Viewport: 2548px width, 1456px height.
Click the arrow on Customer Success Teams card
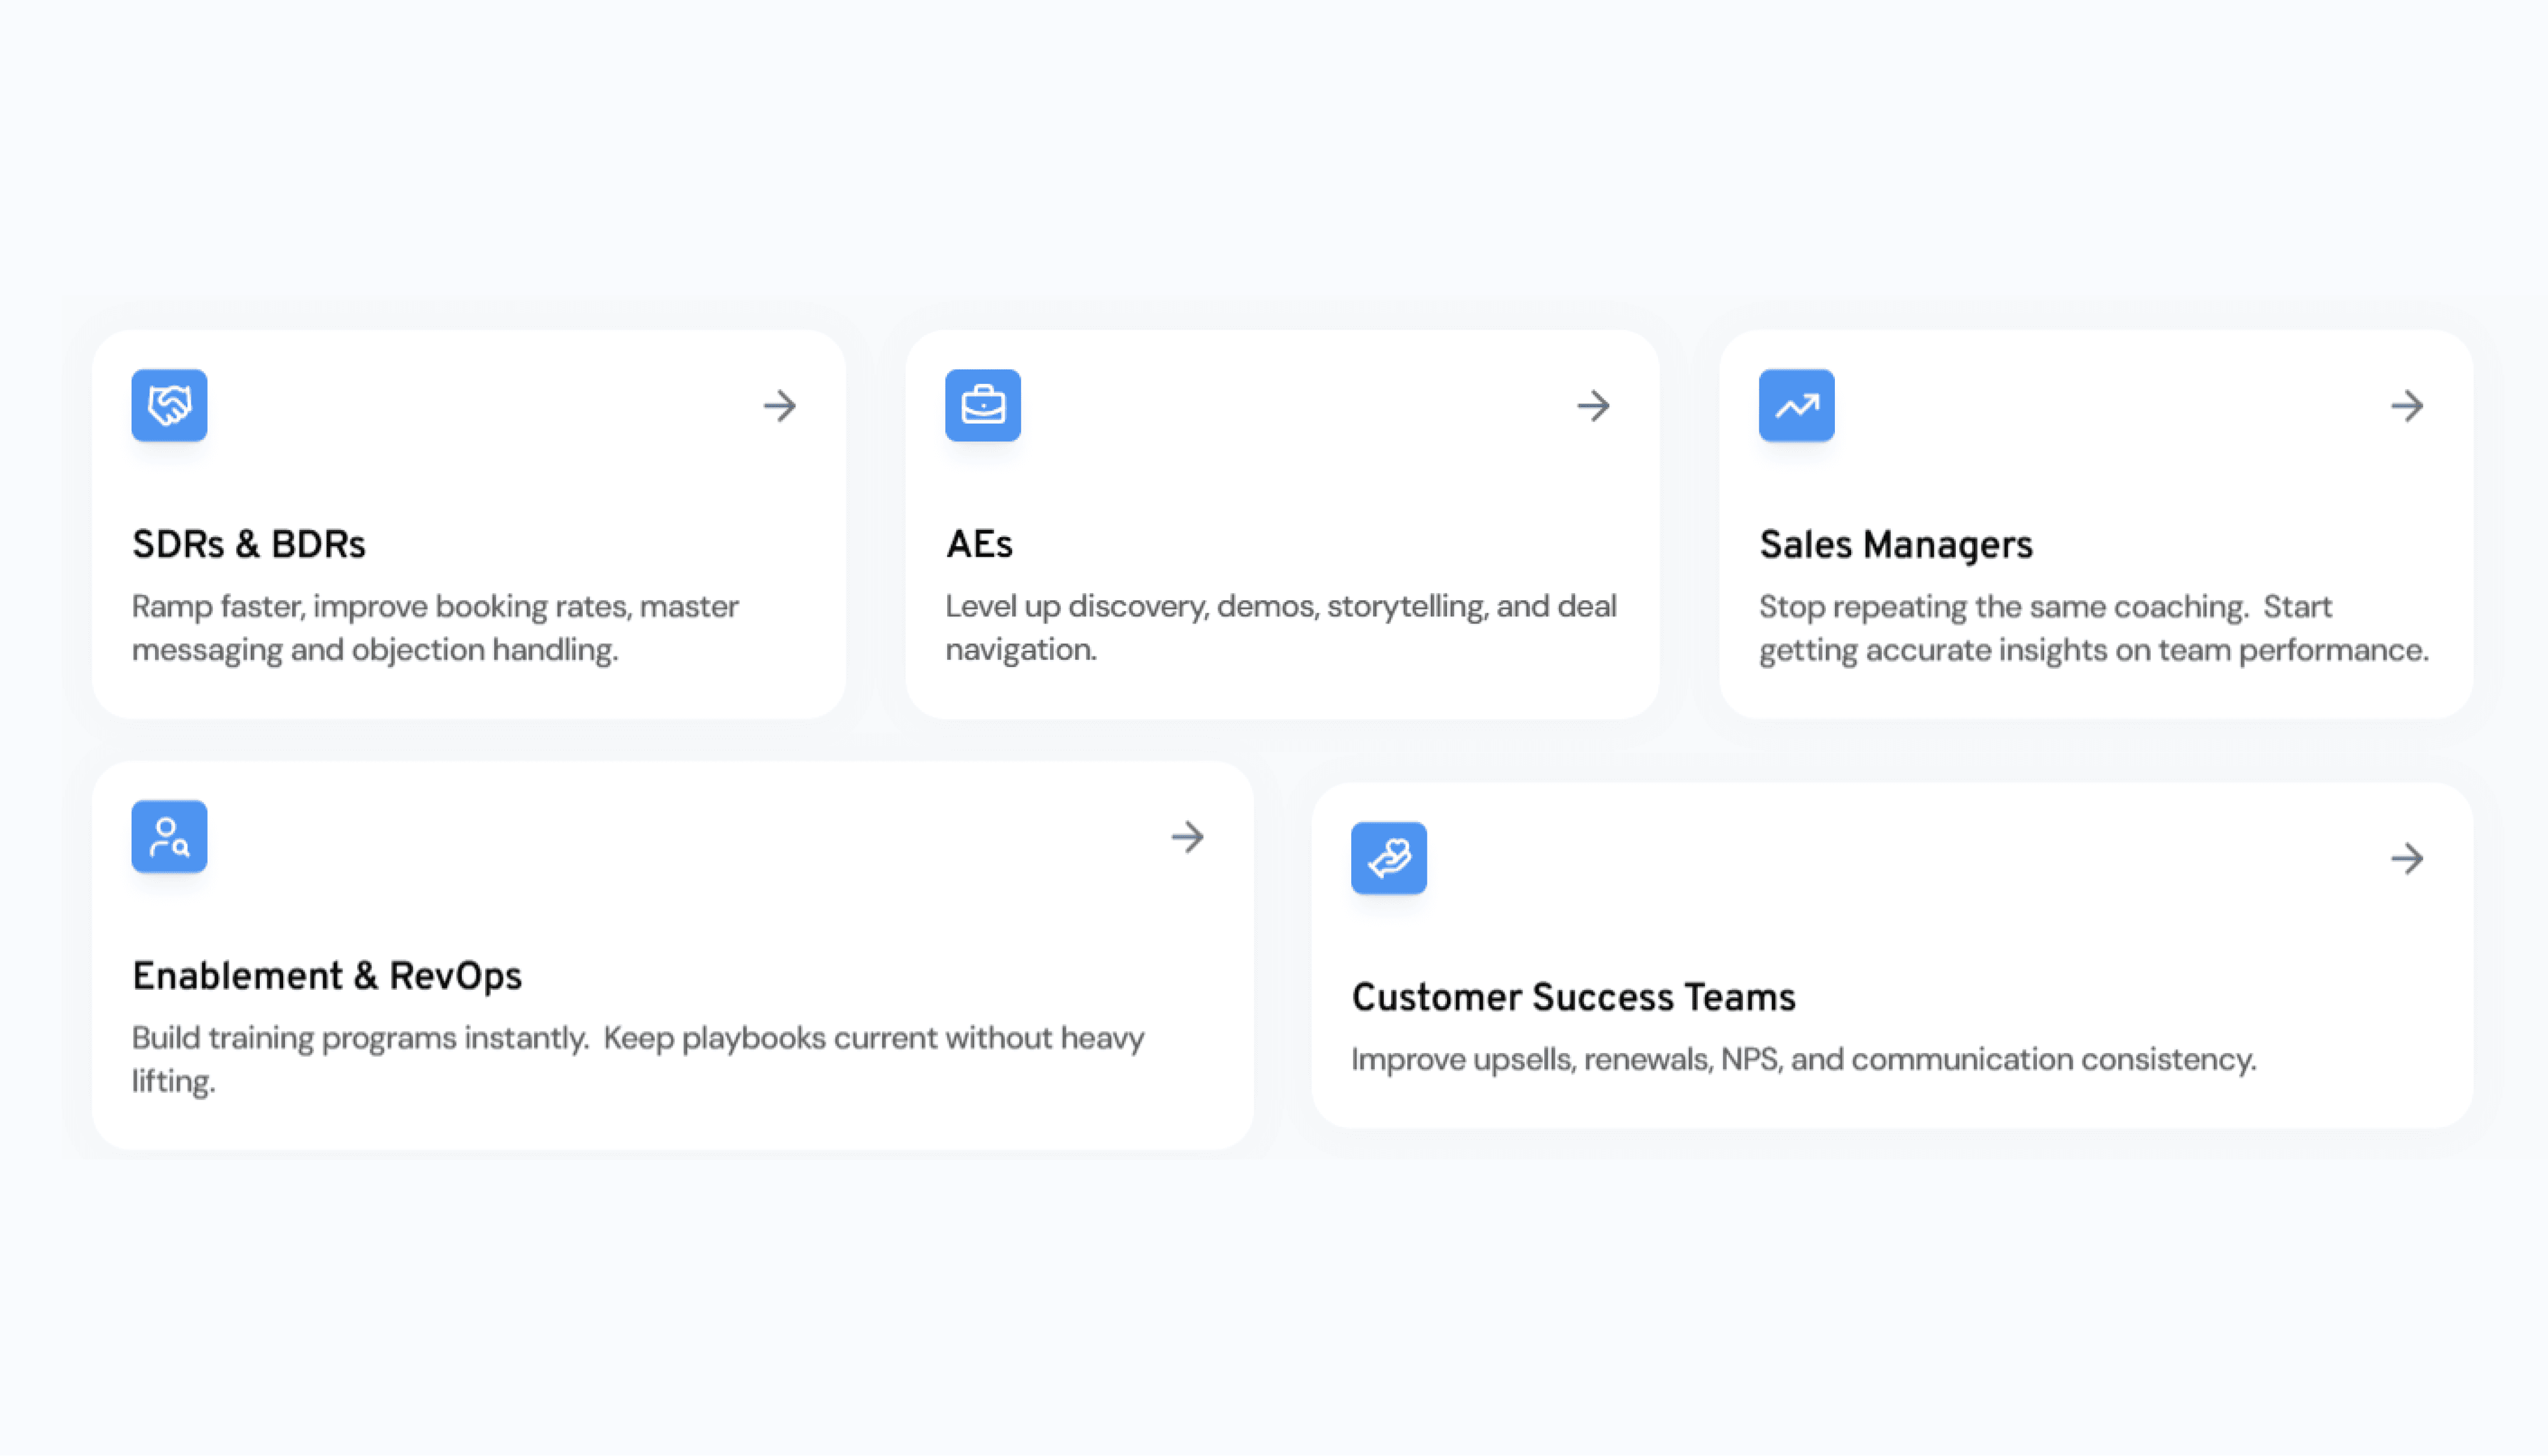click(x=2407, y=858)
